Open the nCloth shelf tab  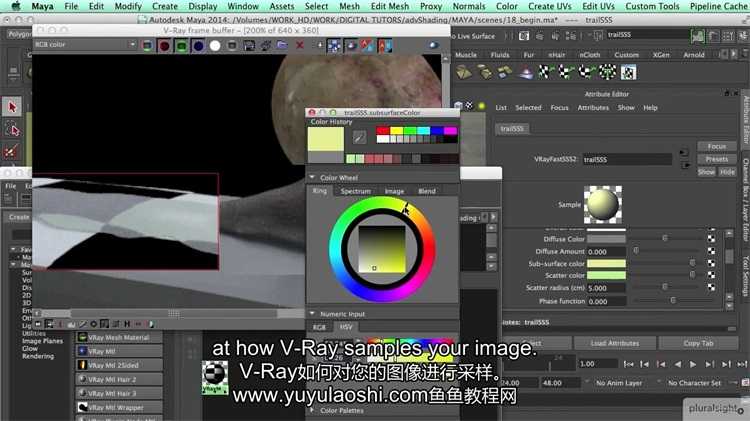(589, 55)
